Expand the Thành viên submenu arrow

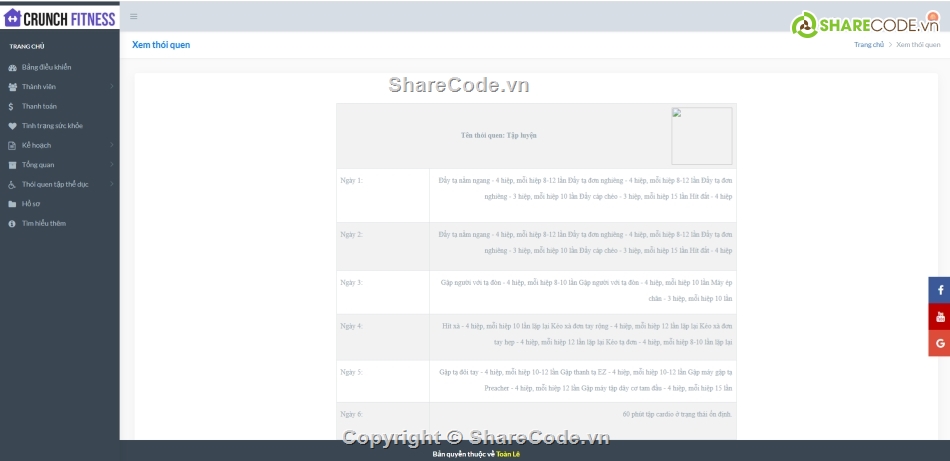[x=111, y=87]
